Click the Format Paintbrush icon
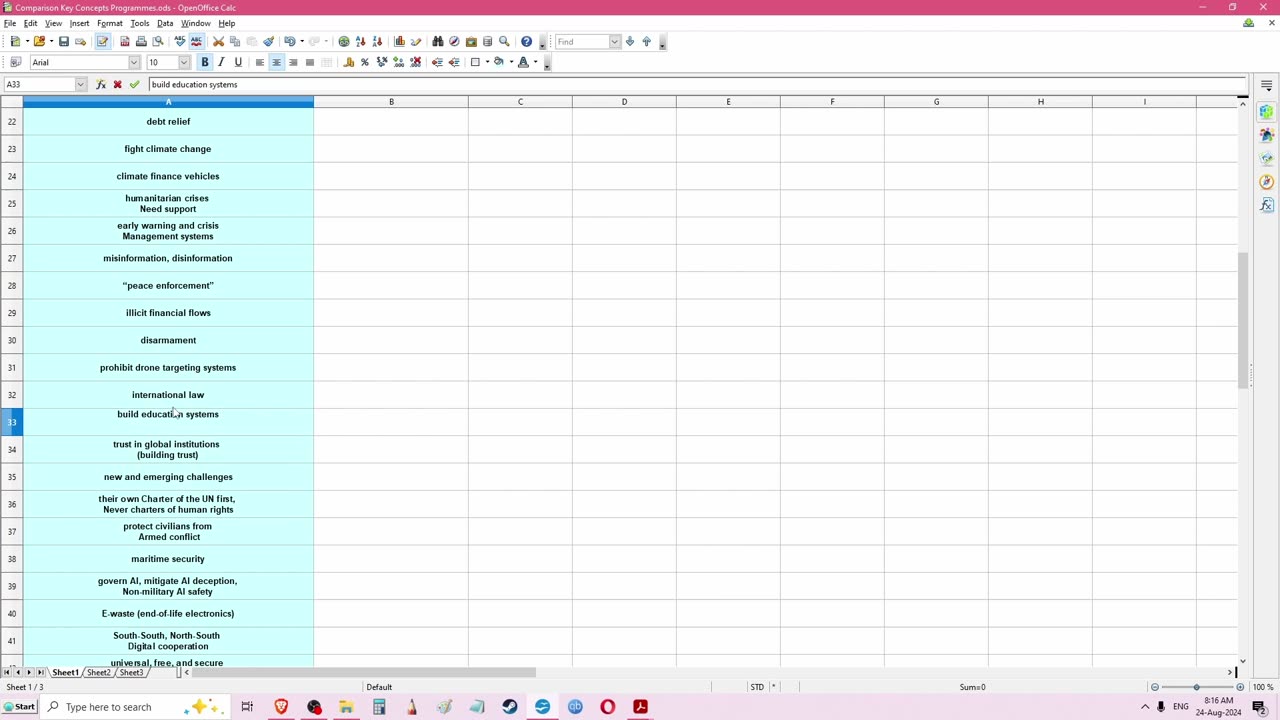 point(268,42)
